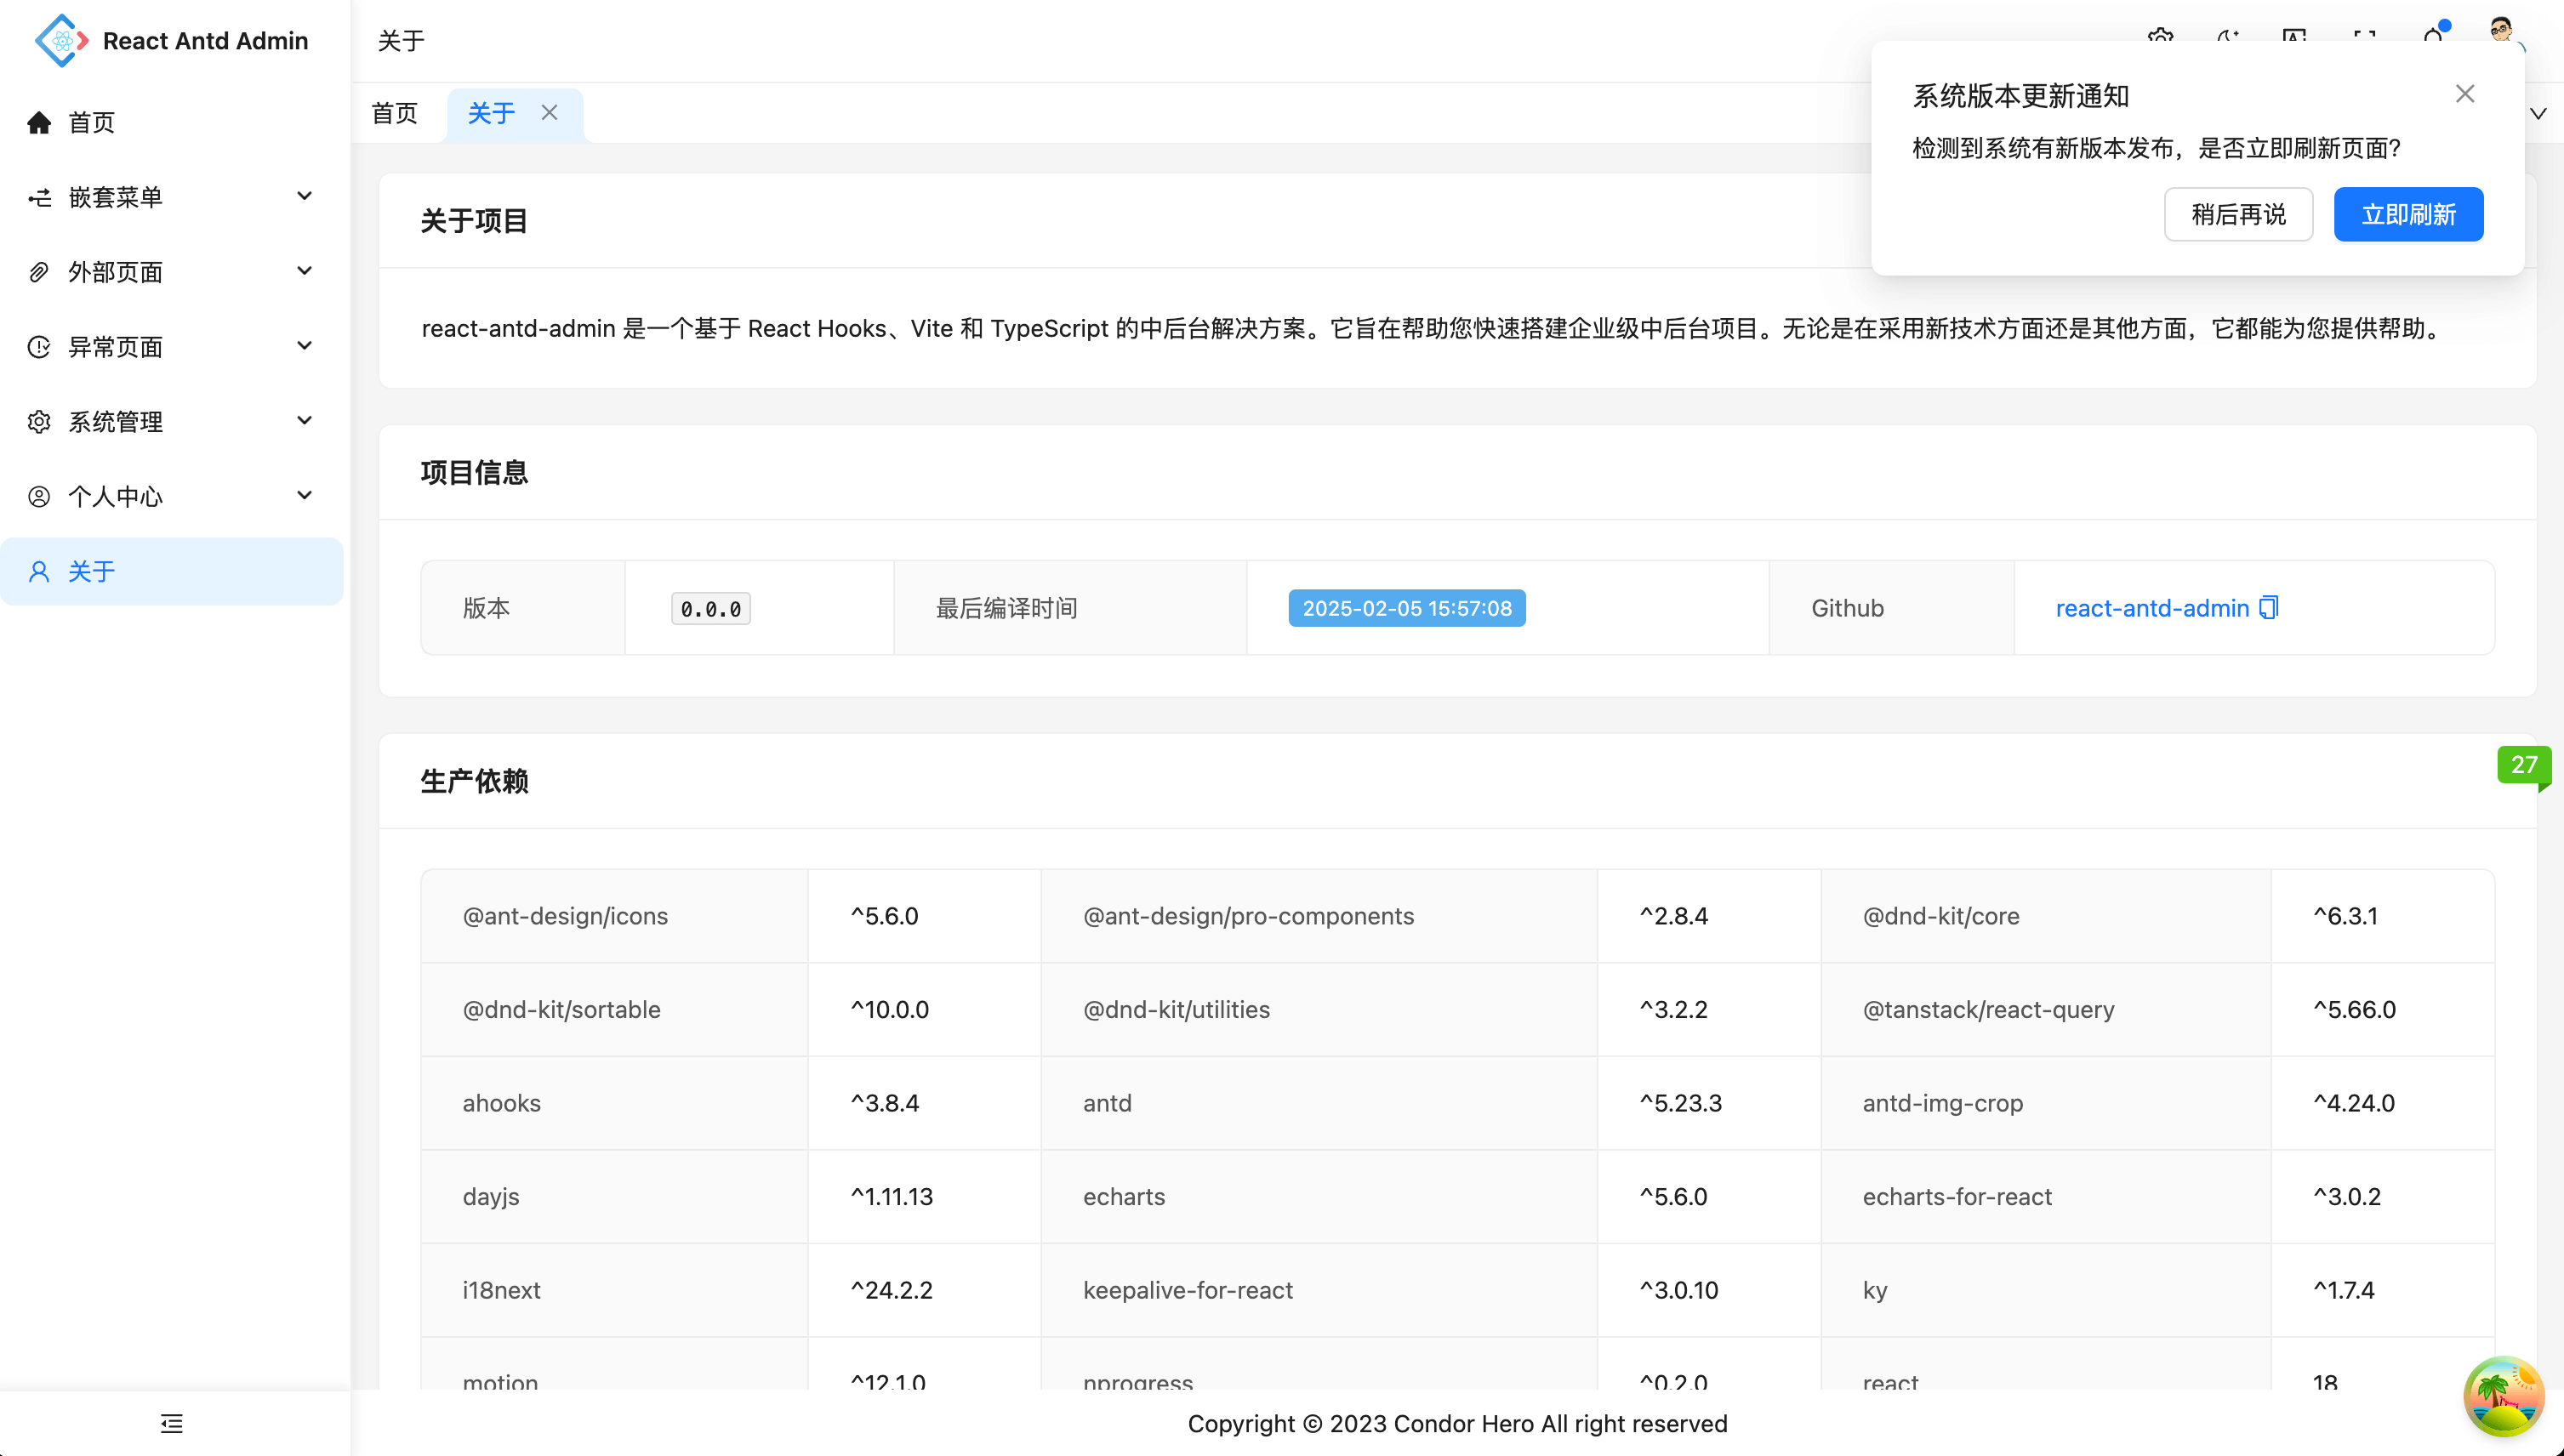Open notifications bell icon

2433,36
